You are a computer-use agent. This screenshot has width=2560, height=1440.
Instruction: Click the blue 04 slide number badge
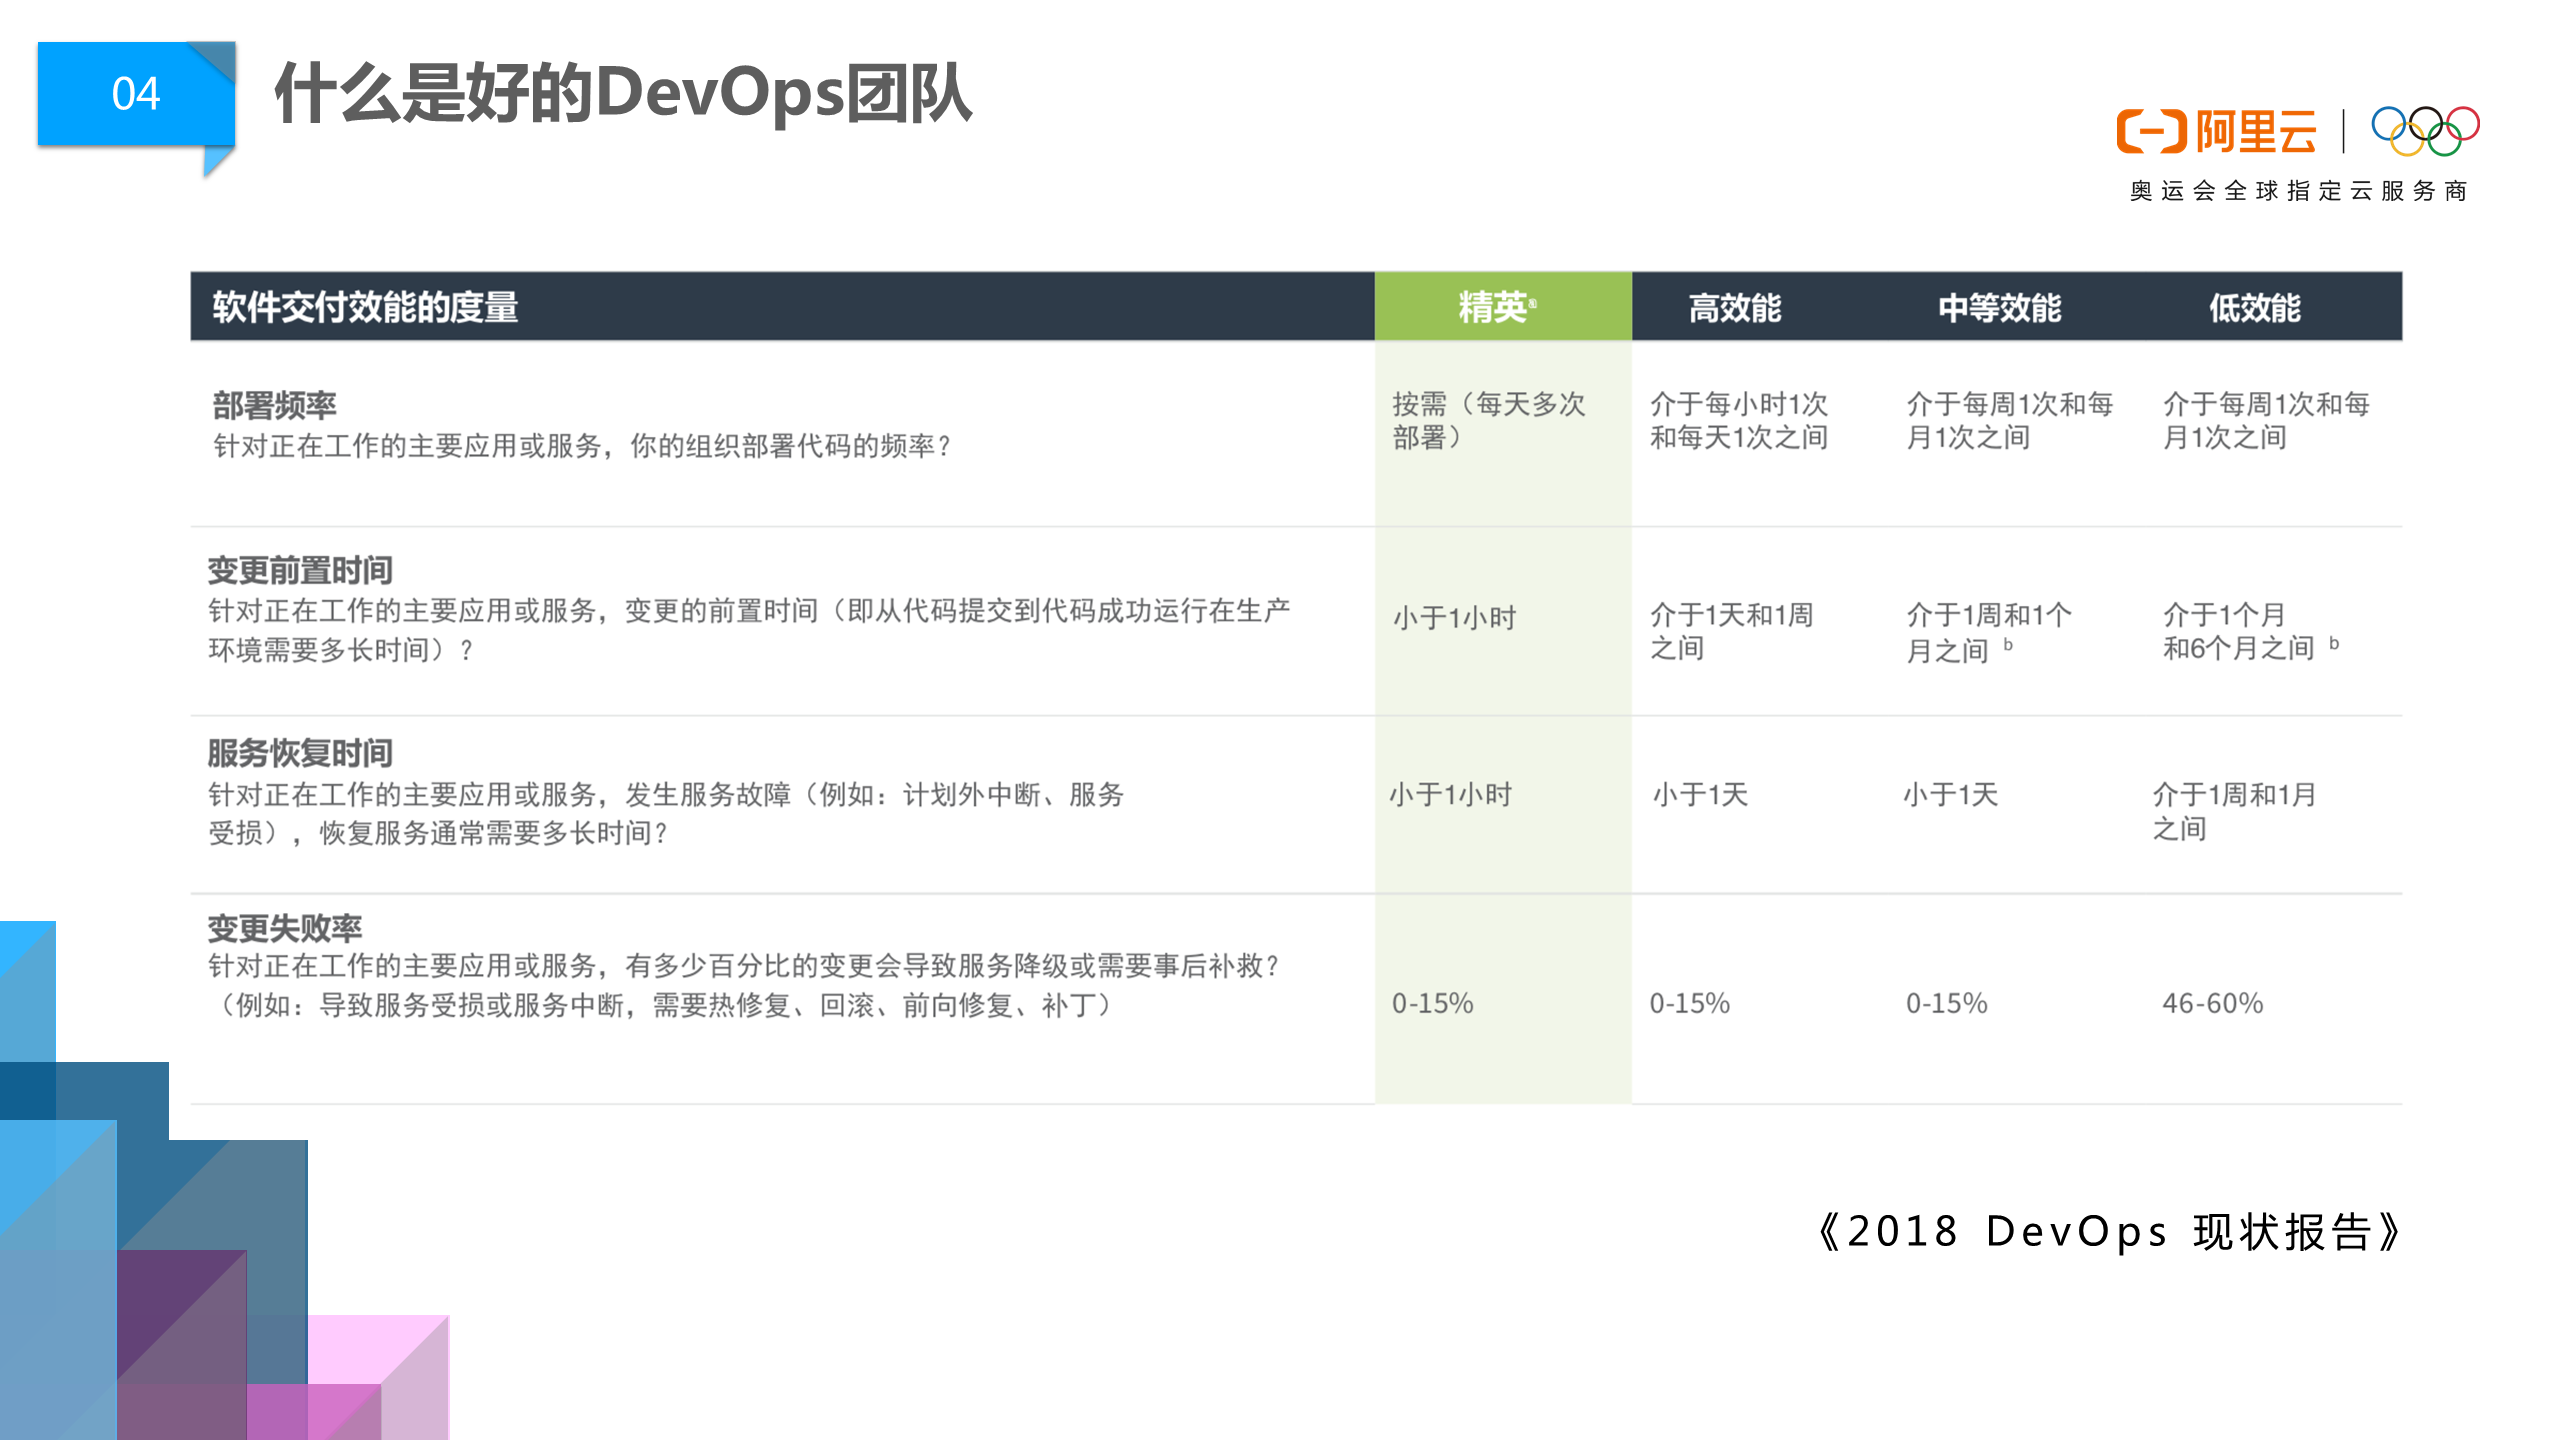tap(136, 94)
